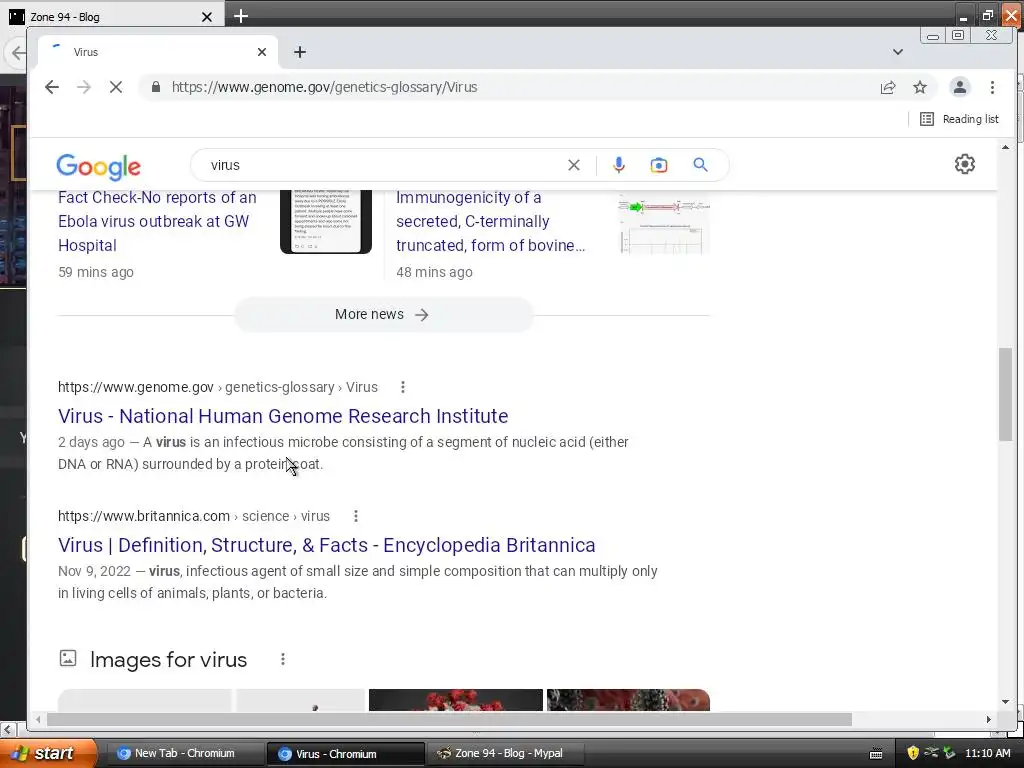
Task: Click the horizontal scrollbar thumb
Action: tap(449, 720)
